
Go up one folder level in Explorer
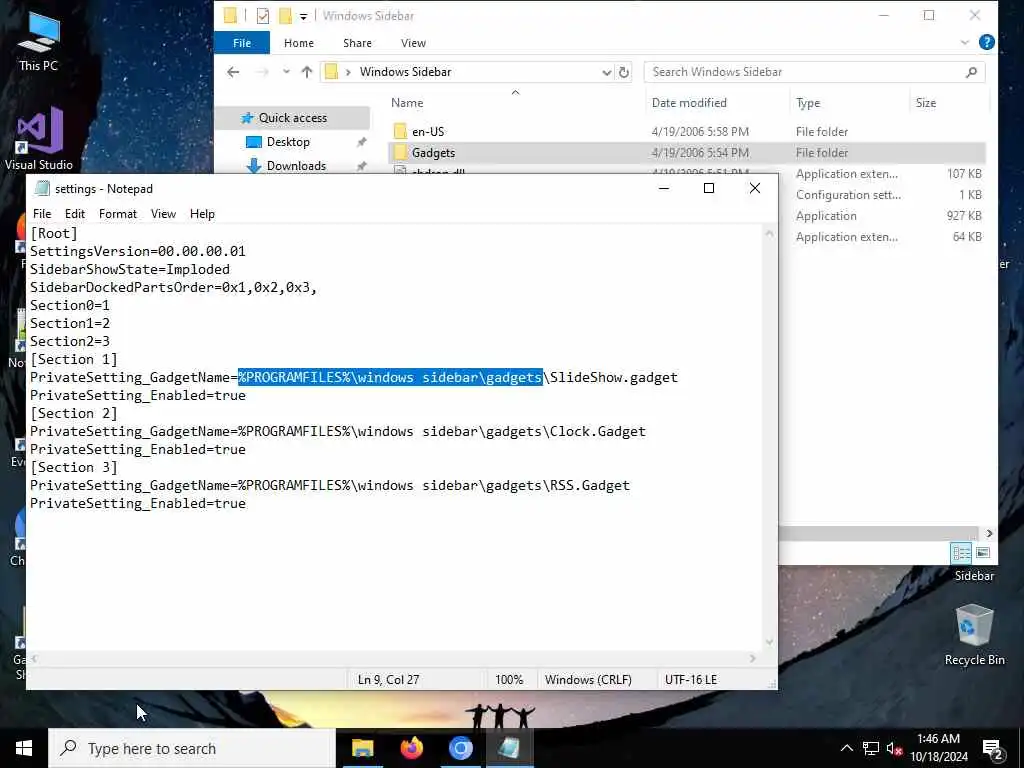pos(307,72)
